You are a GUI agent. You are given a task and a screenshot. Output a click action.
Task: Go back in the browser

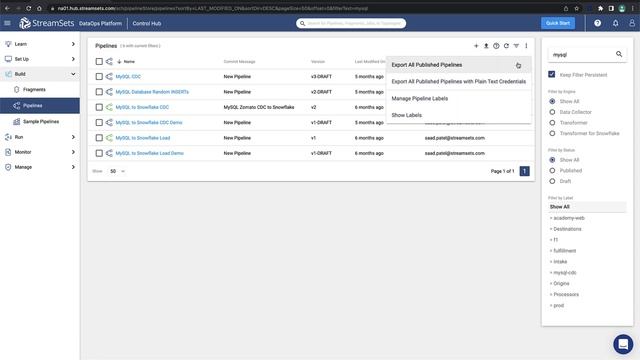coord(7,8)
